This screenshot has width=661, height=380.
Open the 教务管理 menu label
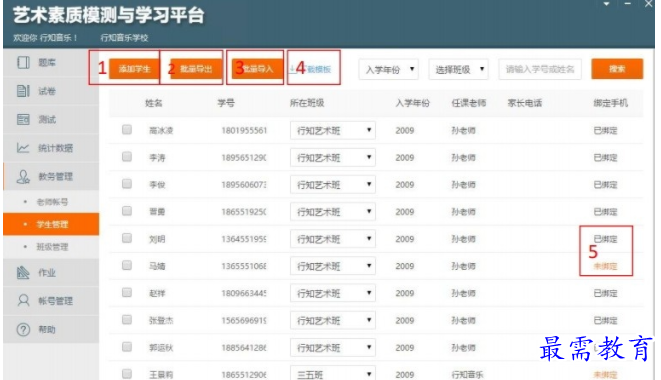pos(56,177)
